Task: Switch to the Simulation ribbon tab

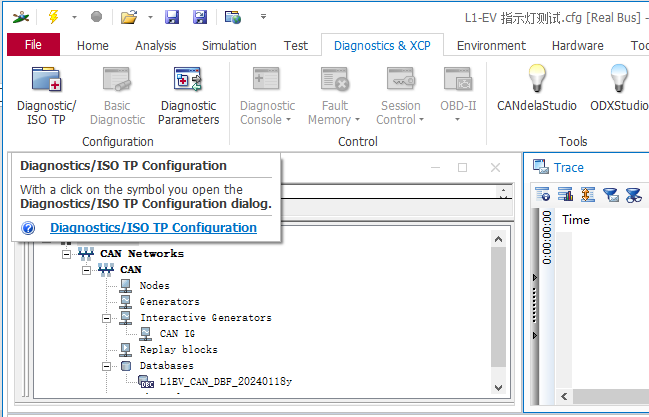Action: click(x=229, y=46)
